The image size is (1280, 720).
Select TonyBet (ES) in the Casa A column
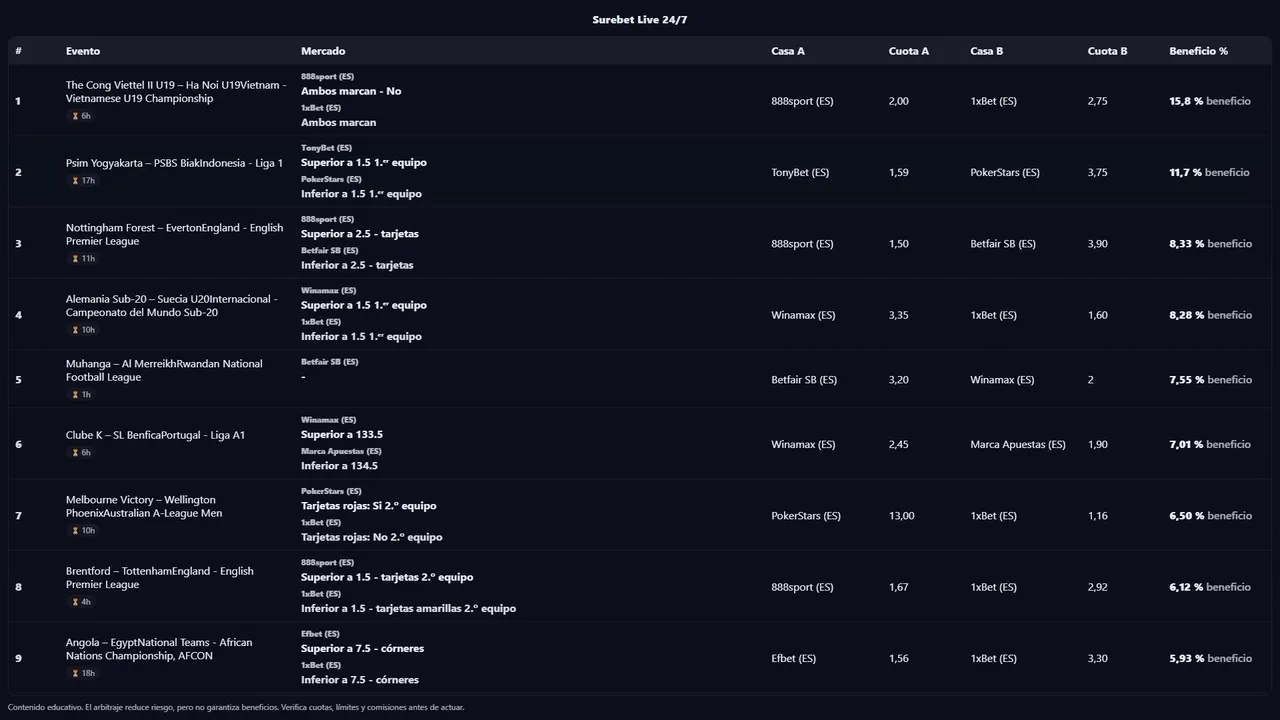point(800,173)
